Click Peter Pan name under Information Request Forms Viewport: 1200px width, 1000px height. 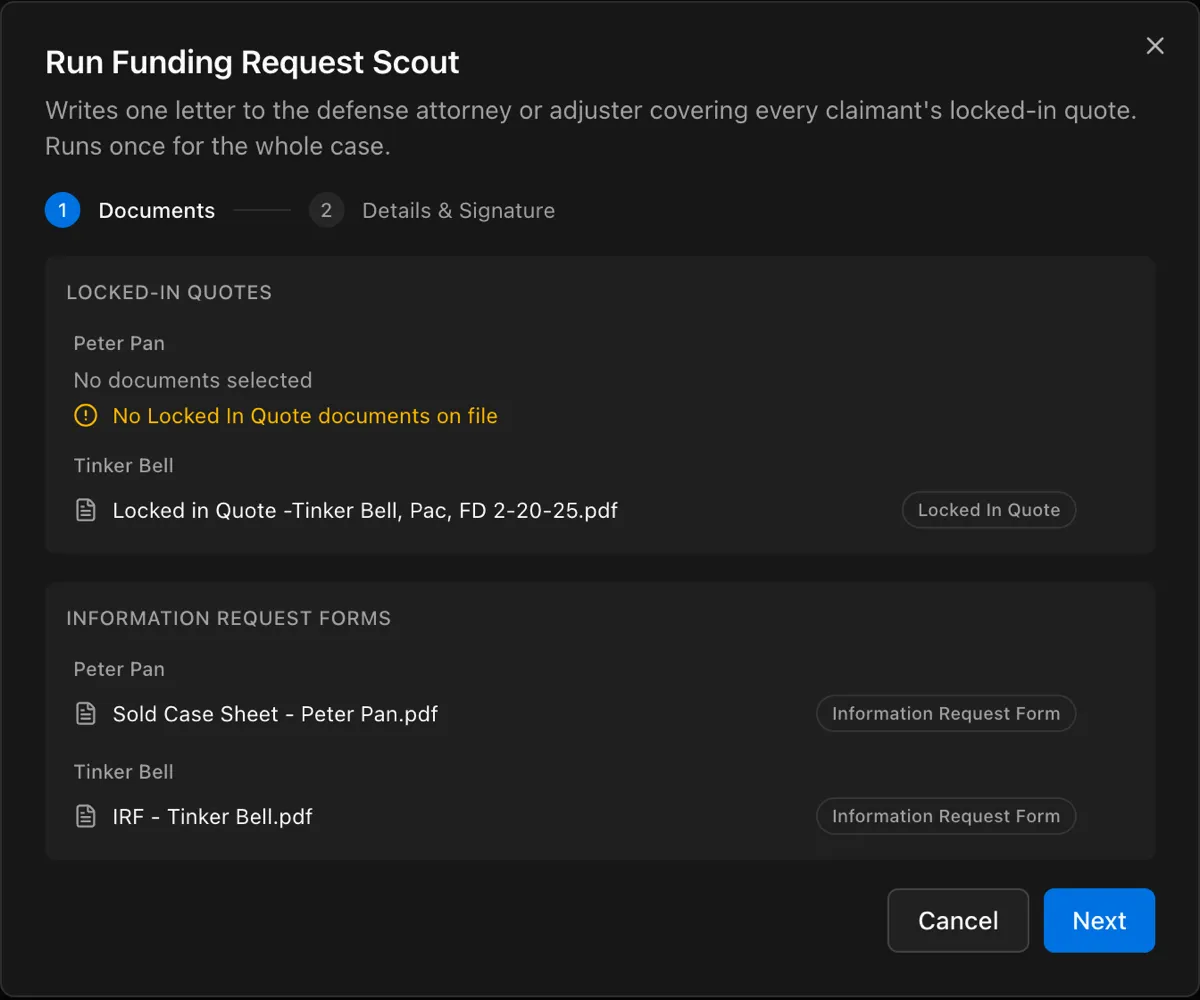point(119,669)
